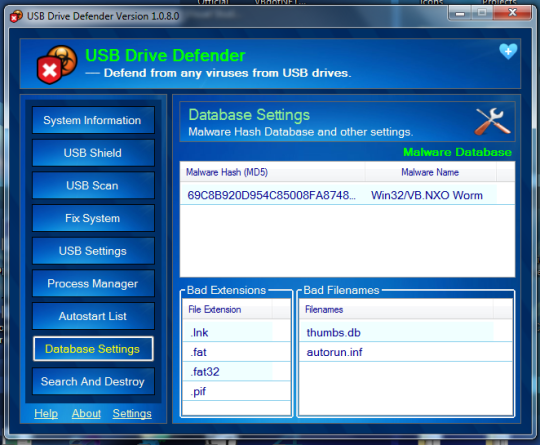Open Process Manager
This screenshot has width=540, height=445.
(93, 283)
